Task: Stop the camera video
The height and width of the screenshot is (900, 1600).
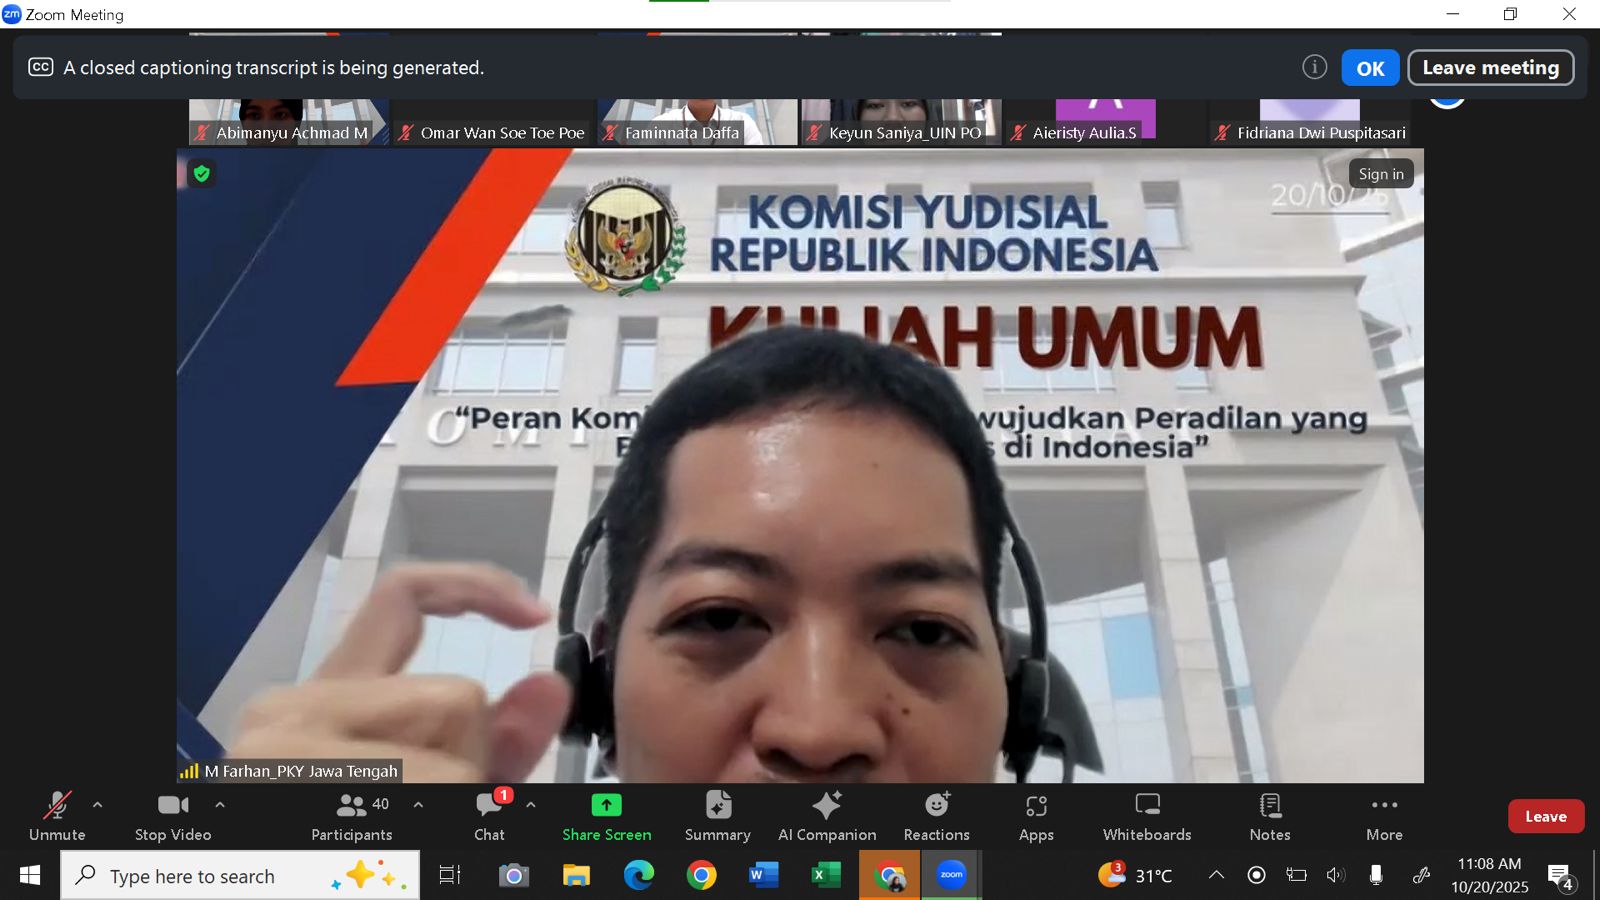Action: point(173,816)
